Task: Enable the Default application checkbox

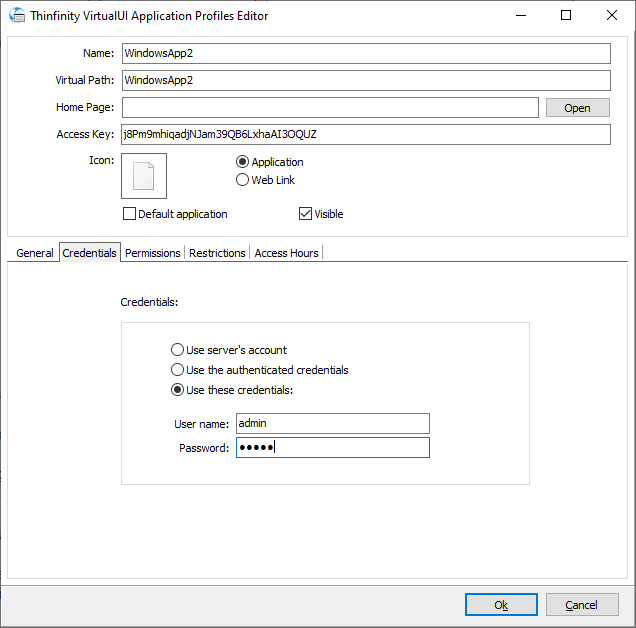Action: (129, 214)
